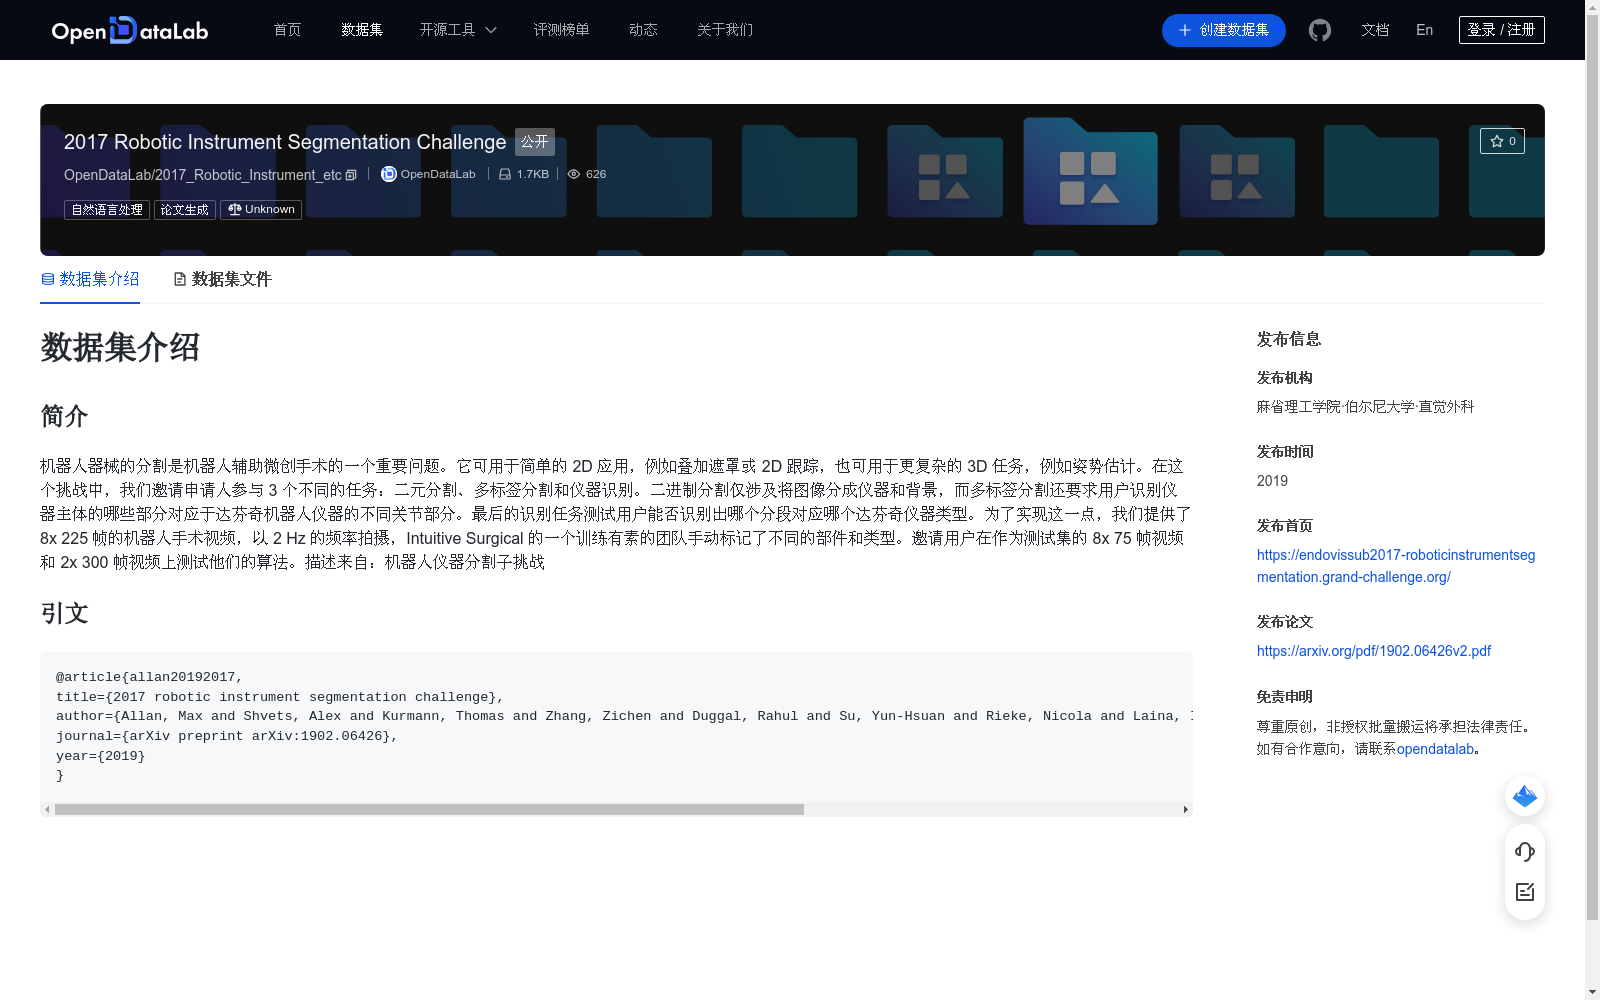The height and width of the screenshot is (1000, 1600).
Task: Go to 首页 in the navigation bar
Action: click(x=287, y=30)
